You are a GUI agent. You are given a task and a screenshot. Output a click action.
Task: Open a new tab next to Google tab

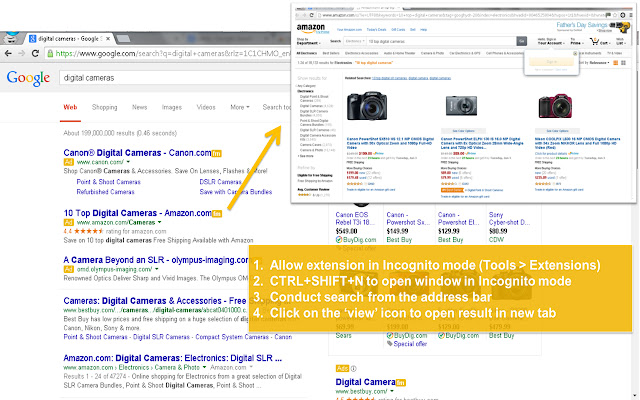point(123,39)
